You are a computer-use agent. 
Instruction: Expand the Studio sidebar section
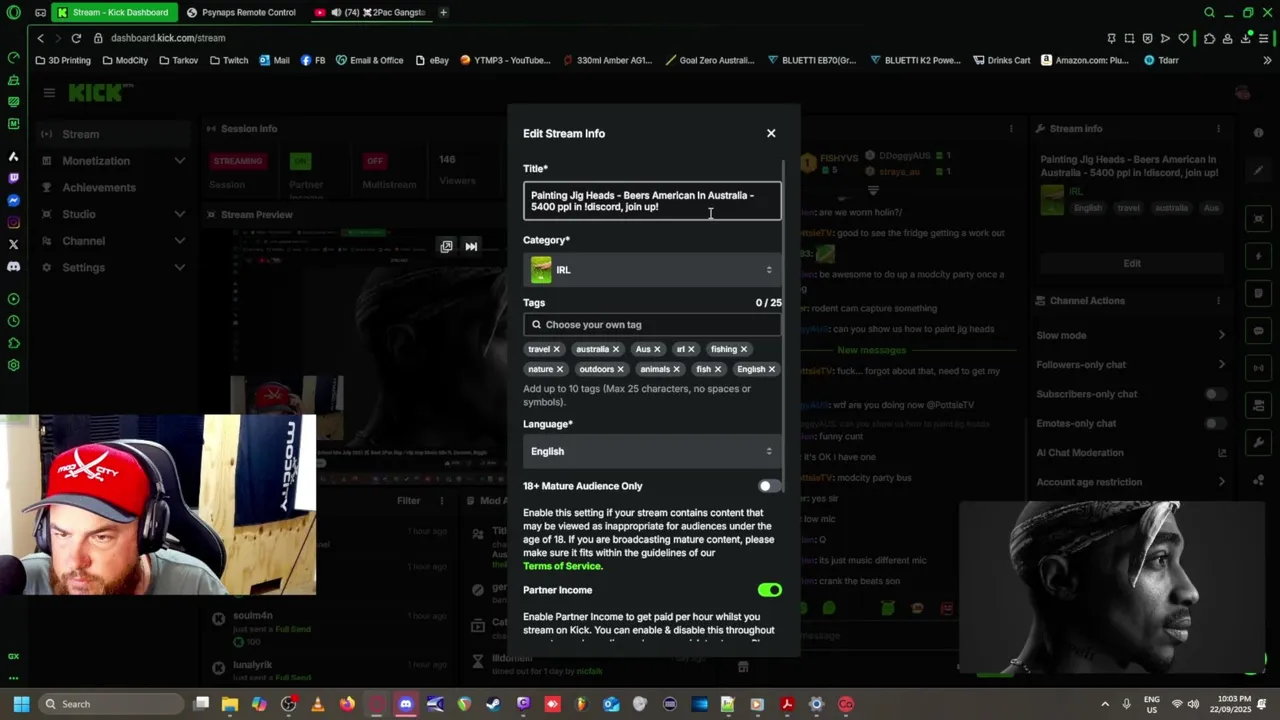[x=179, y=214]
